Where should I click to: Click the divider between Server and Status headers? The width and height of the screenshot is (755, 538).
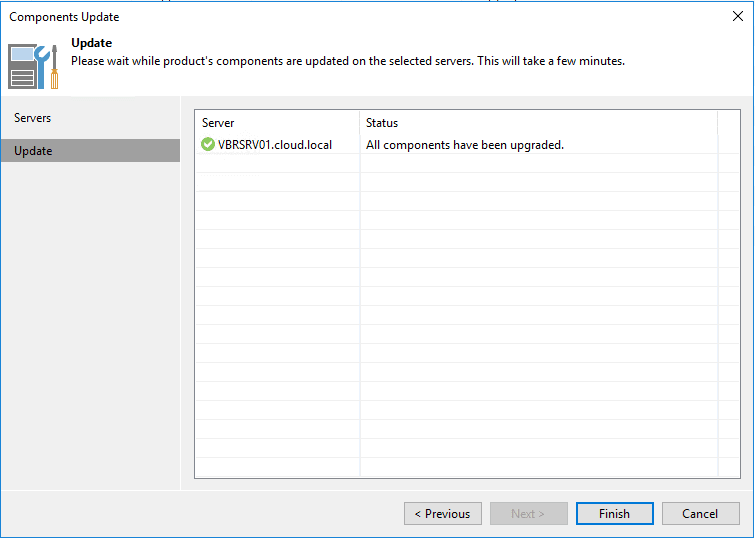[360, 123]
